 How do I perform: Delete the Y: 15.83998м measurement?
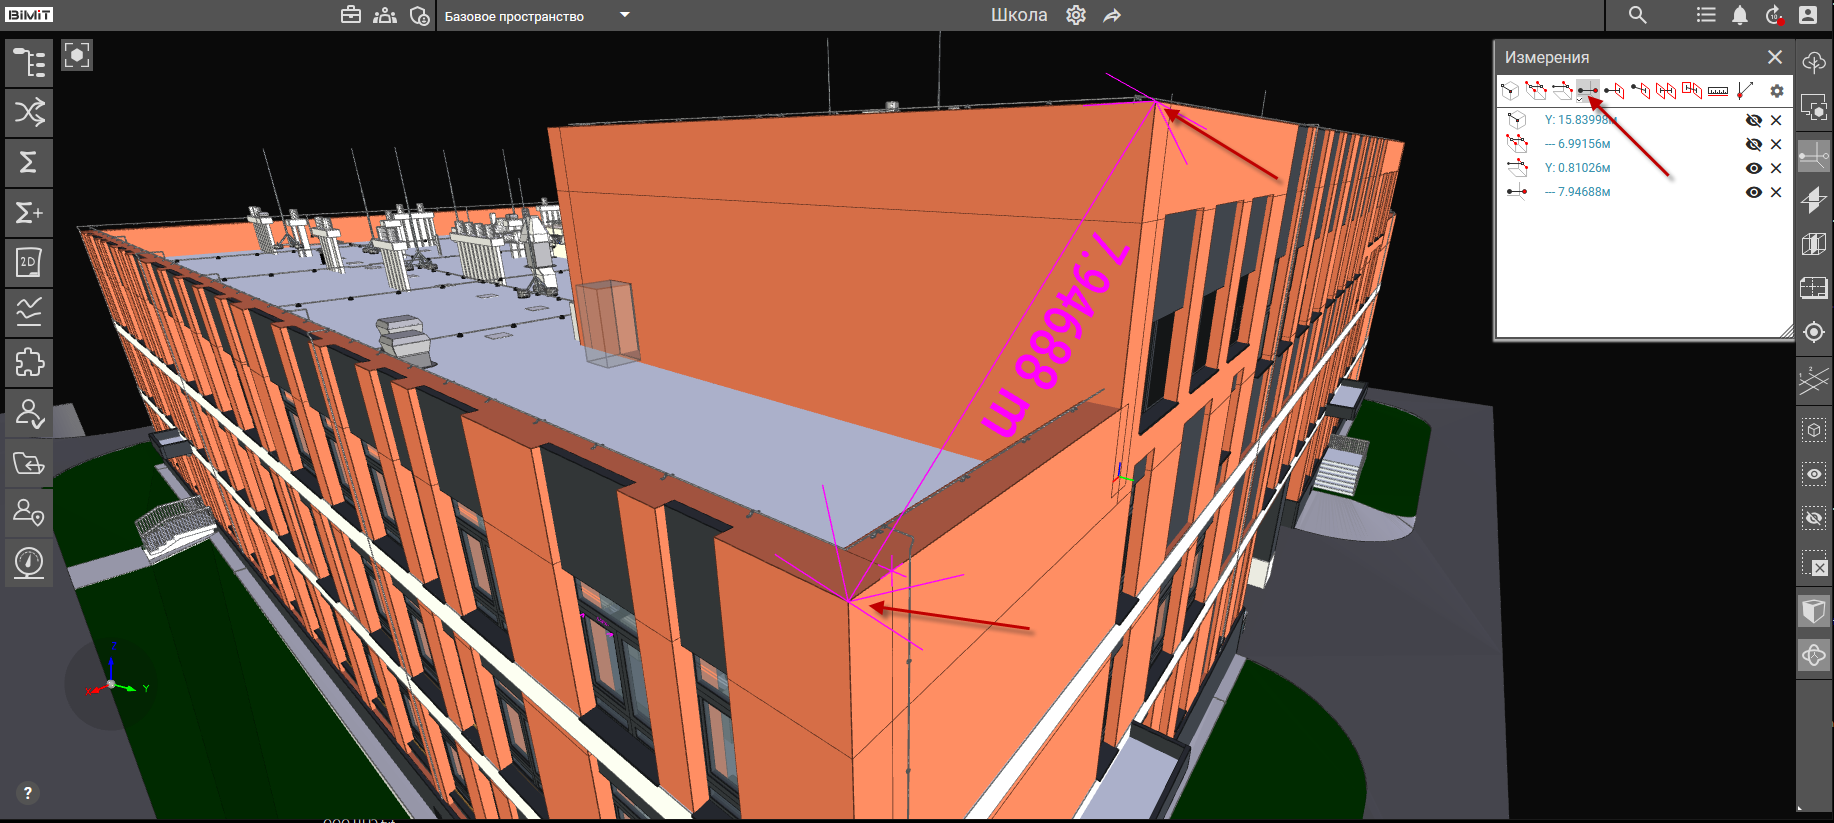click(x=1776, y=120)
